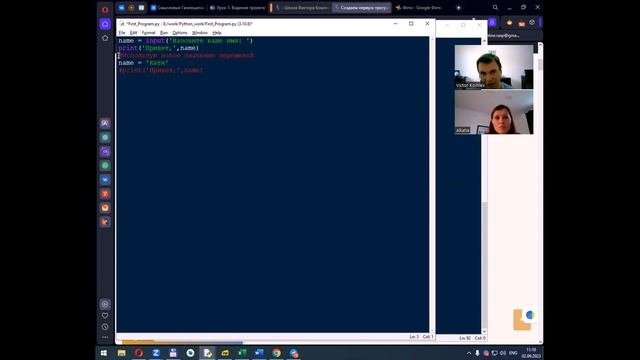Open the Format menu in IDLE
The height and width of the screenshot is (360, 640).
point(149,33)
